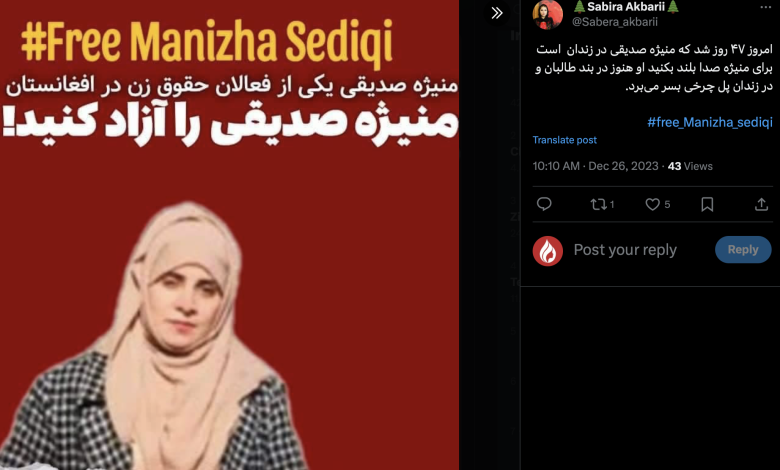Like the post with the heart icon
The height and width of the screenshot is (470, 780).
pyautogui.click(x=657, y=204)
